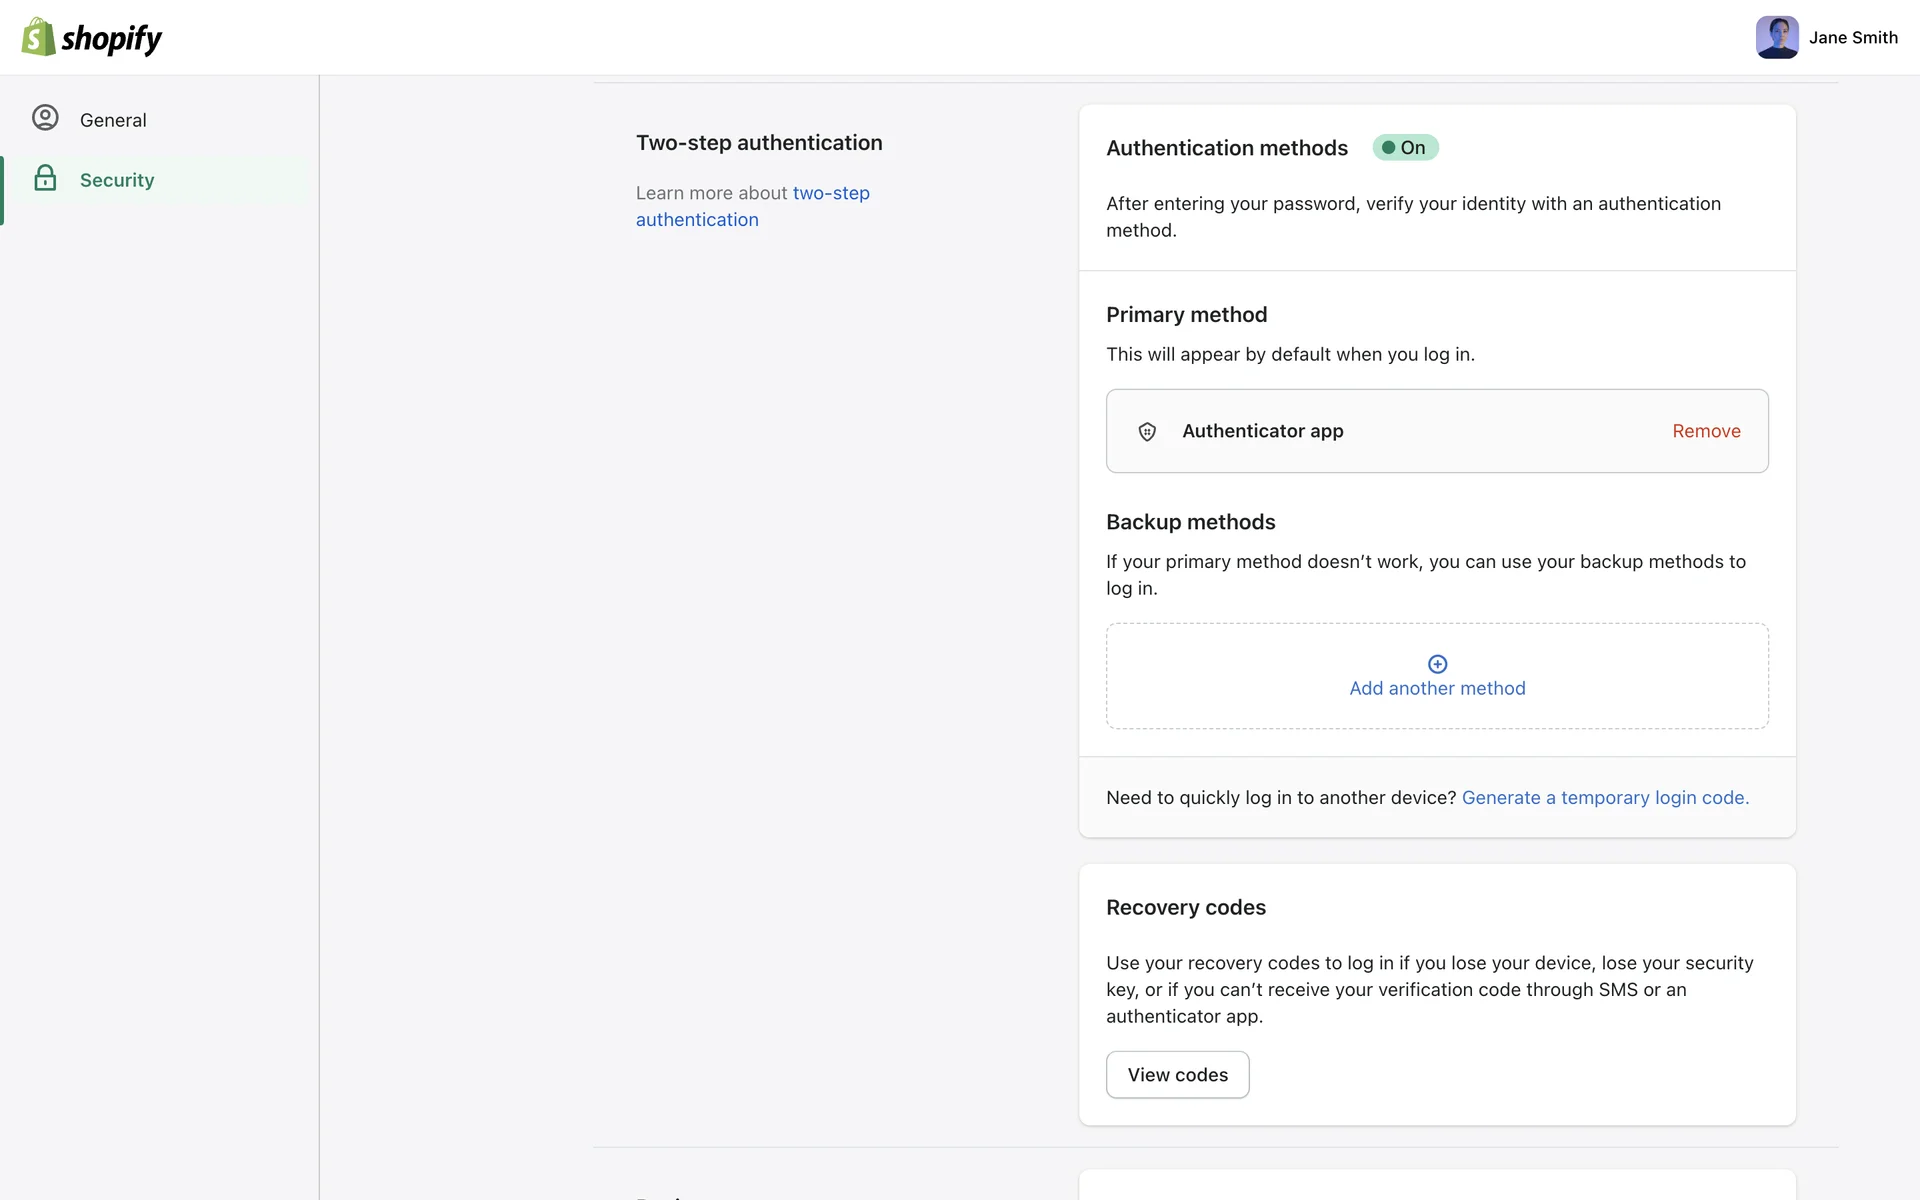The height and width of the screenshot is (1200, 1920).
Task: Click the General person icon in sidebar
Action: pos(45,118)
